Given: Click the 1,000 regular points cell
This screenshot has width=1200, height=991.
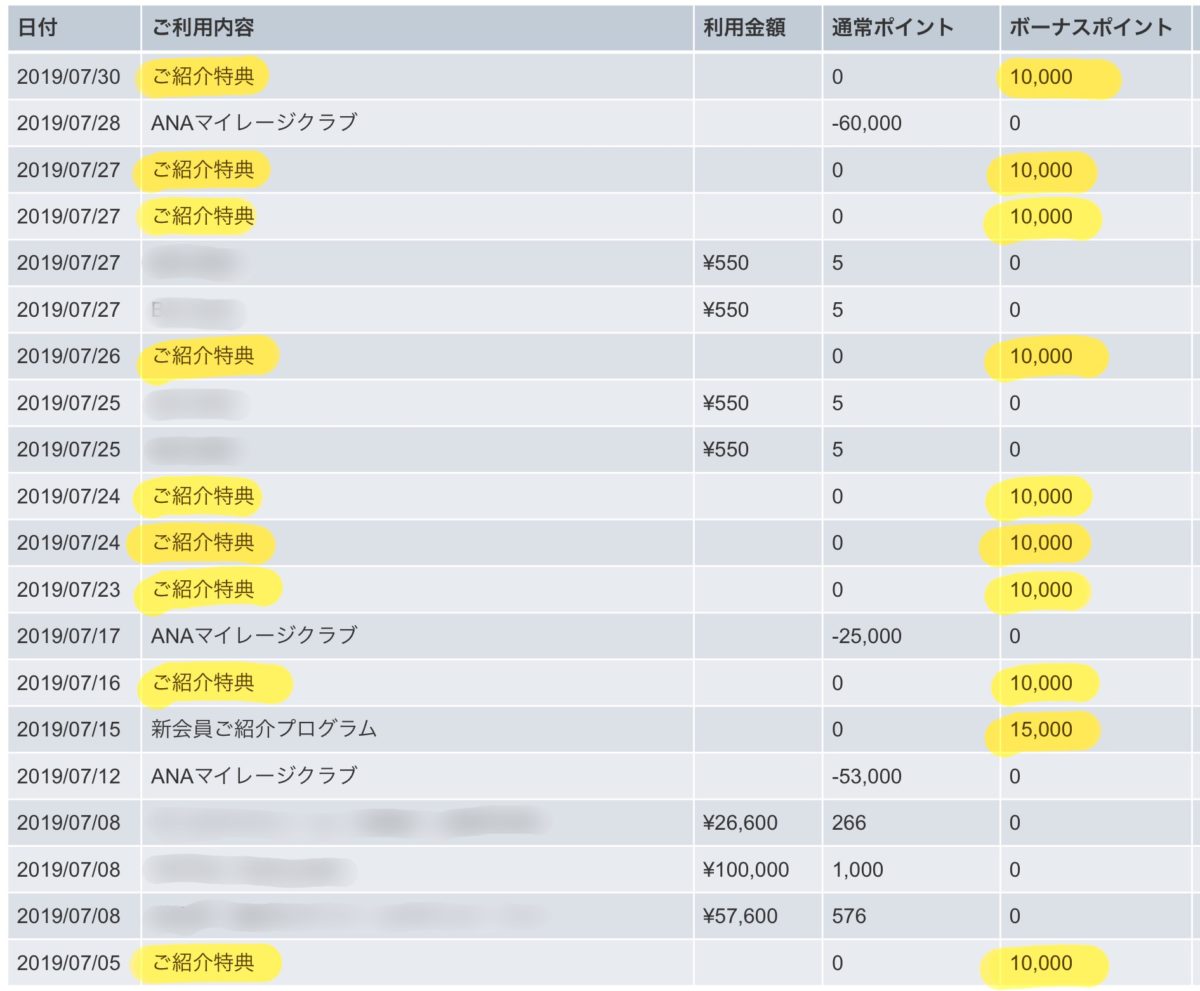Looking at the screenshot, I should [857, 869].
